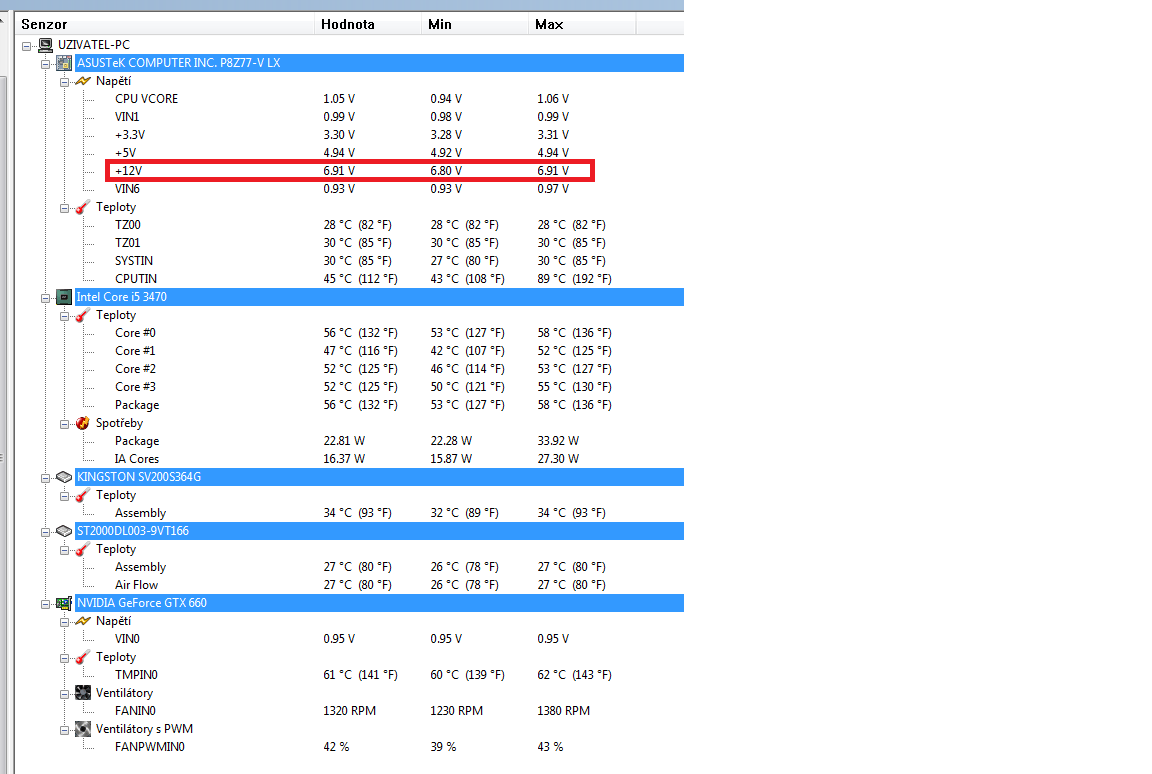Viewport: 1152px width, 774px height.
Task: Select the KINGSTON SV200S364G row
Action: (379, 477)
